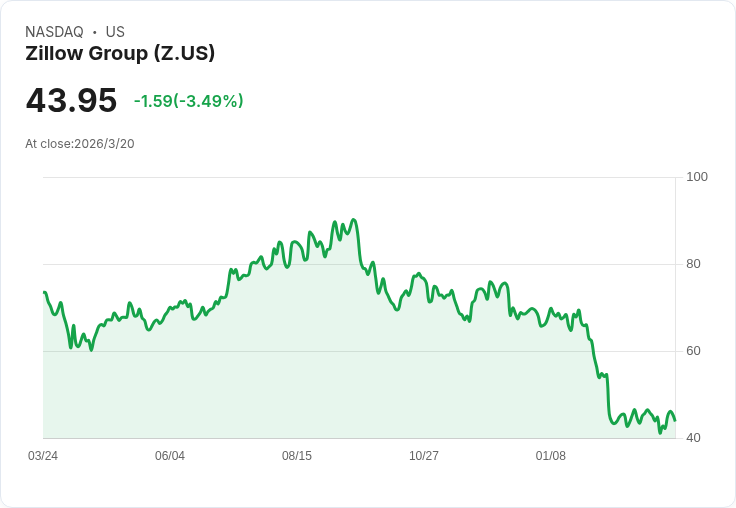Click the 03/24 date on x-axis

(43, 456)
